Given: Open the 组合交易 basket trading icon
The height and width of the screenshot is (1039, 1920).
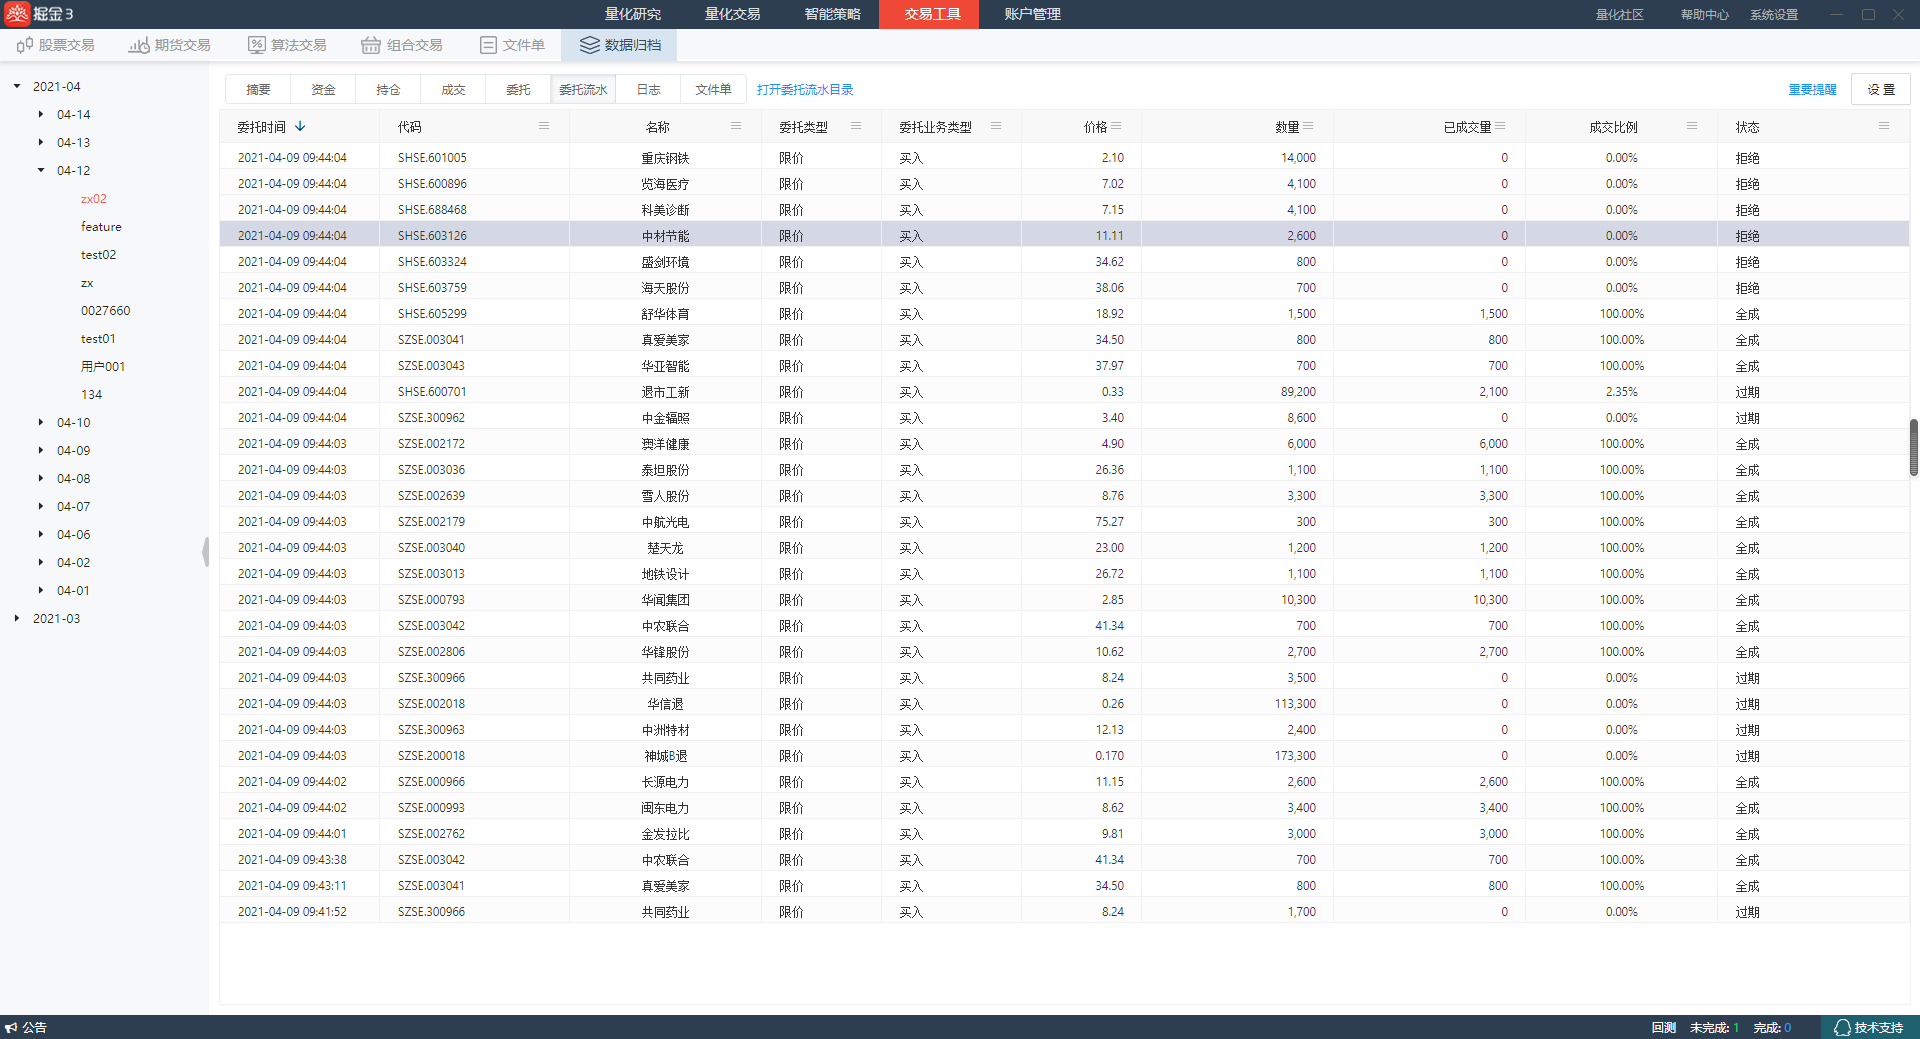Looking at the screenshot, I should tap(371, 45).
